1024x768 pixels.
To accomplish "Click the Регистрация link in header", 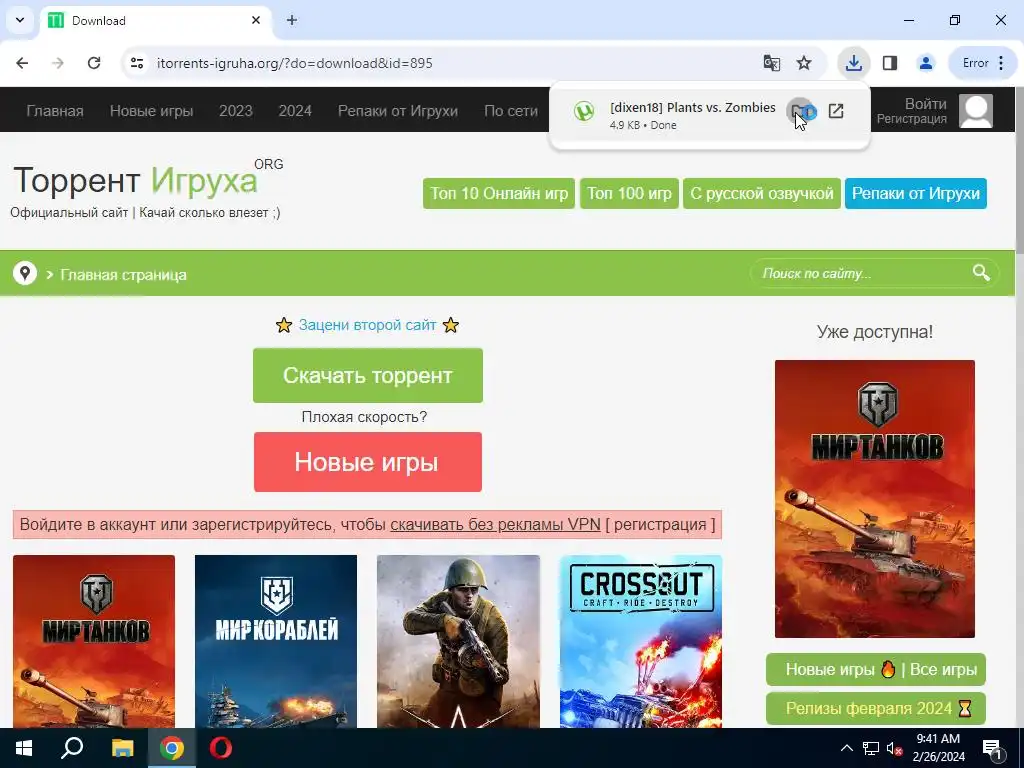I will click(x=912, y=119).
